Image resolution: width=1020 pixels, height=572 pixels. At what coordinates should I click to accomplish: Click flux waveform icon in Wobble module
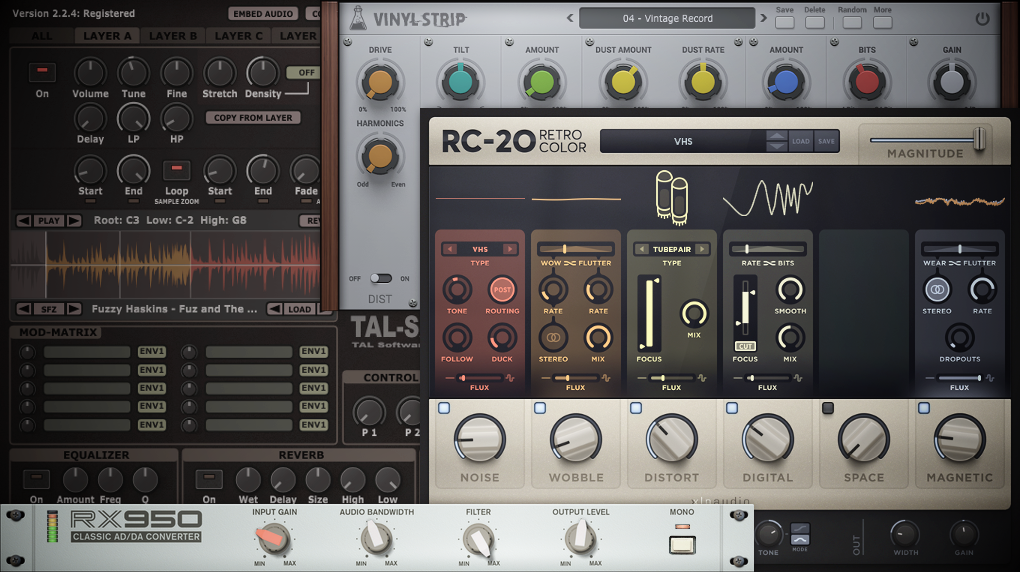pyautogui.click(x=606, y=378)
